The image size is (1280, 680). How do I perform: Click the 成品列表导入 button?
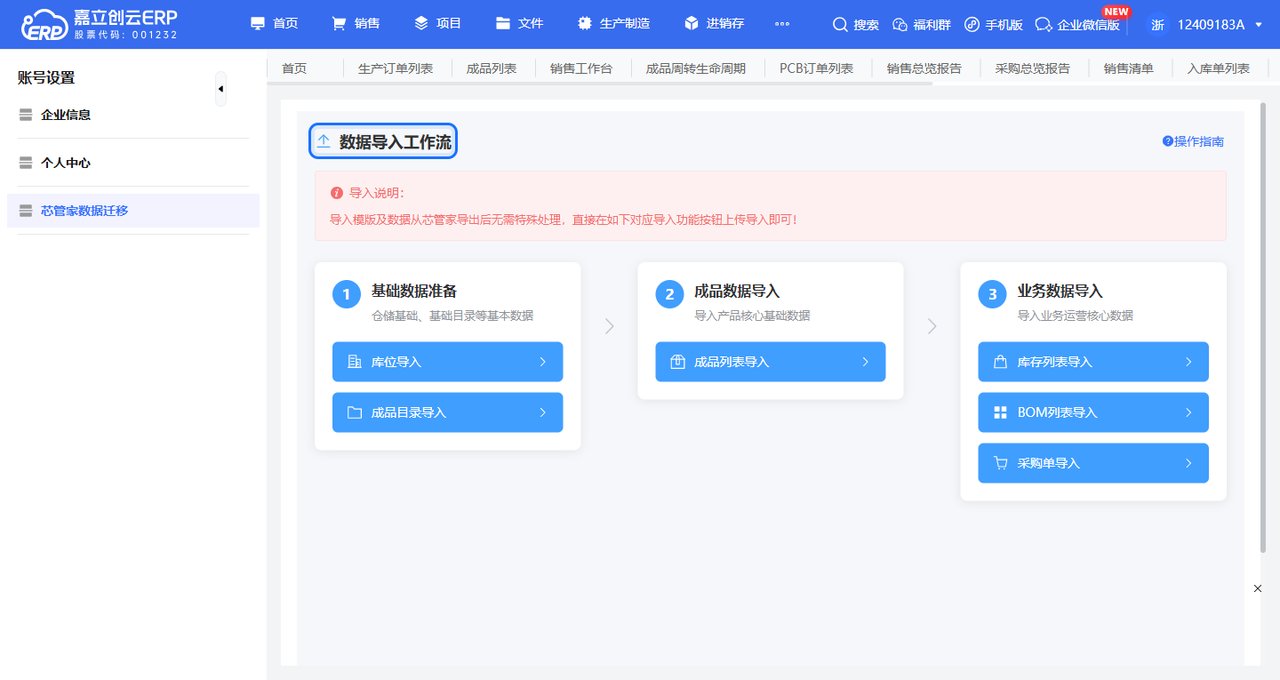(770, 362)
